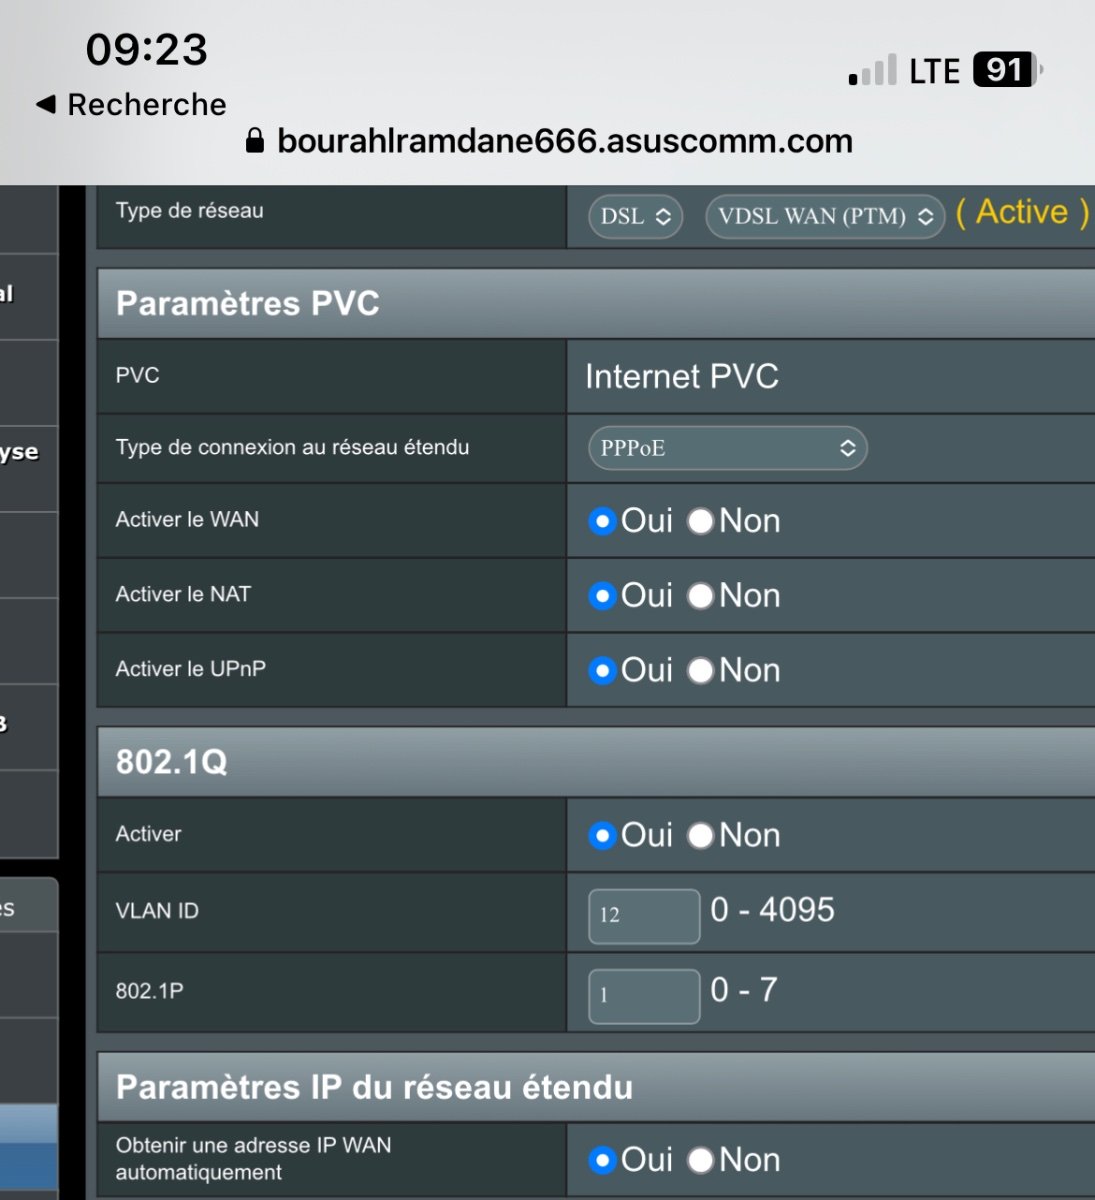Image resolution: width=1095 pixels, height=1200 pixels.
Task: Tap the battery level indicator
Action: [1007, 70]
